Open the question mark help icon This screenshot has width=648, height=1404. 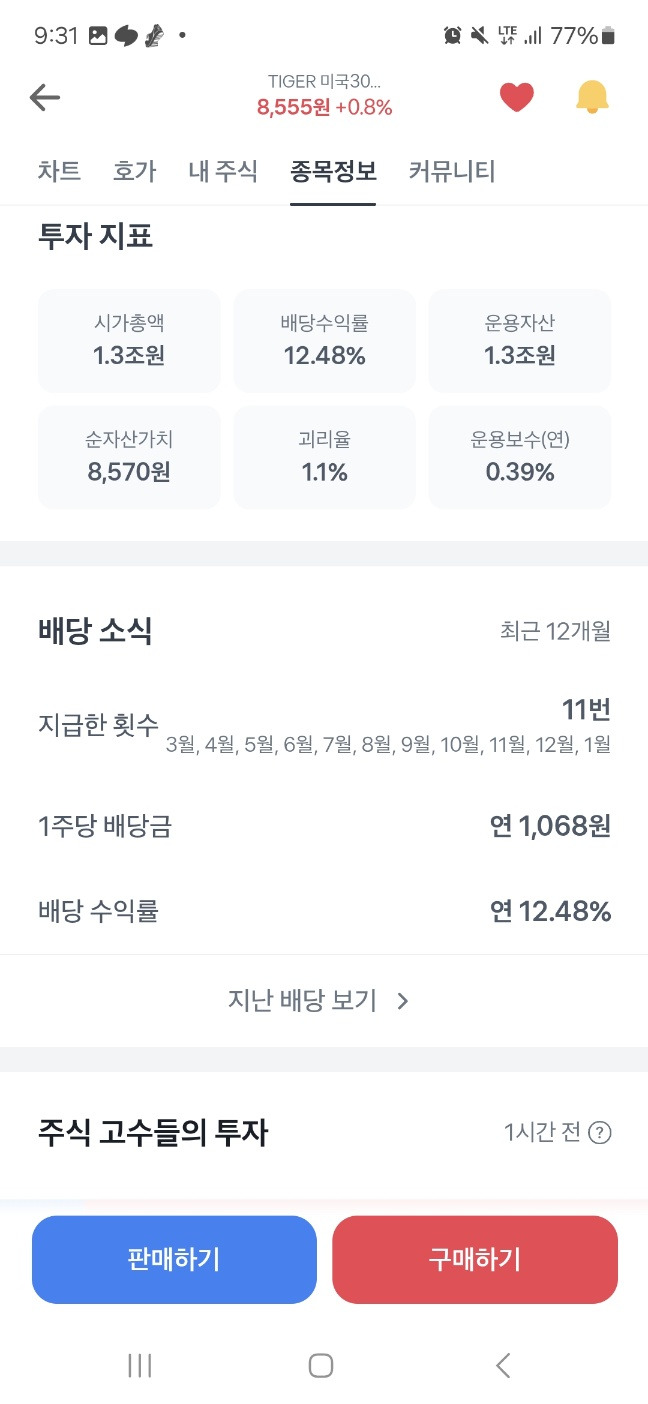[600, 1133]
